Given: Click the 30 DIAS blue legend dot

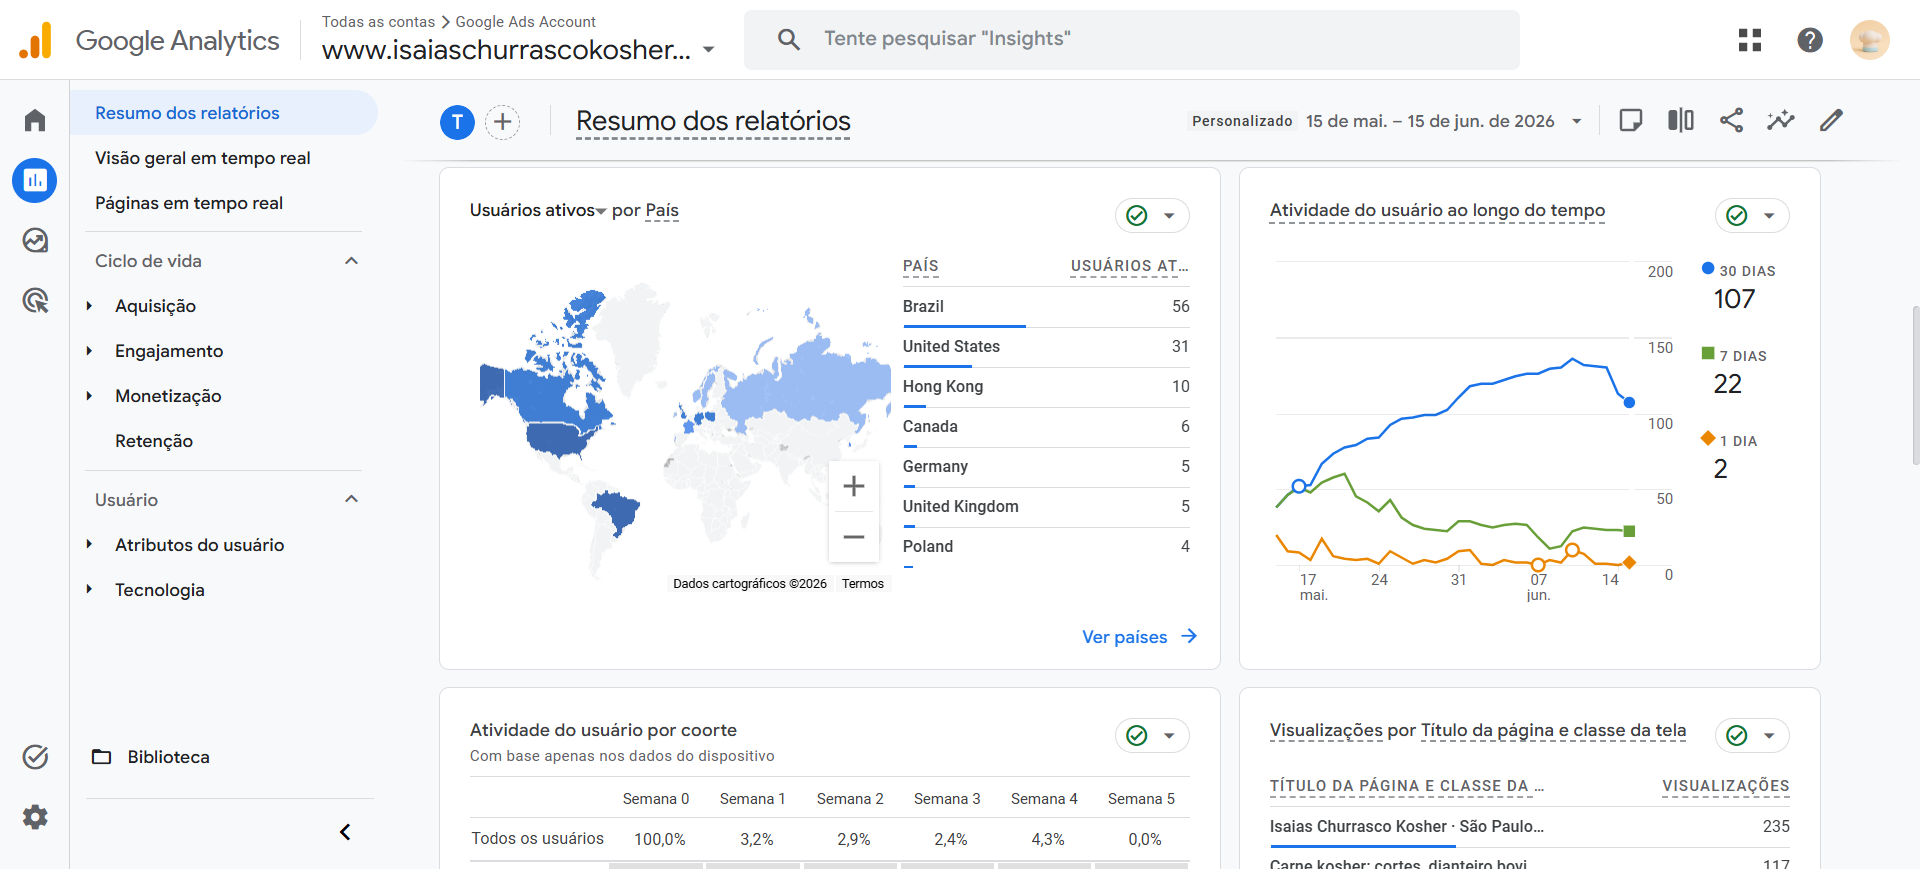Looking at the screenshot, I should [1708, 268].
